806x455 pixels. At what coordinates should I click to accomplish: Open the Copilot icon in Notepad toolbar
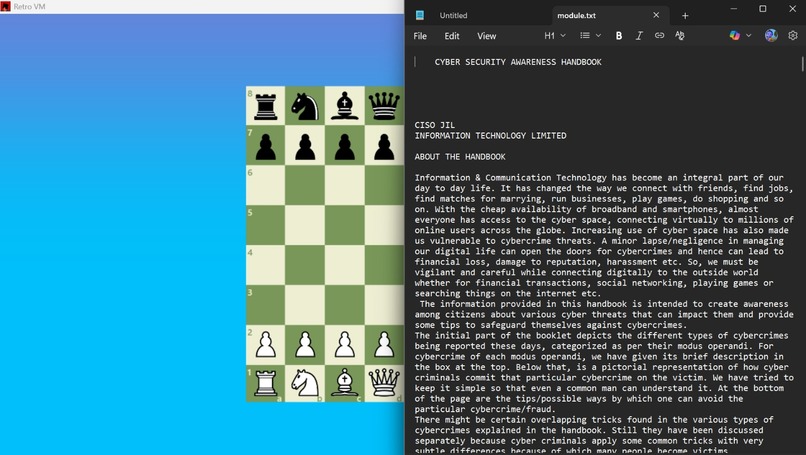[x=735, y=35]
